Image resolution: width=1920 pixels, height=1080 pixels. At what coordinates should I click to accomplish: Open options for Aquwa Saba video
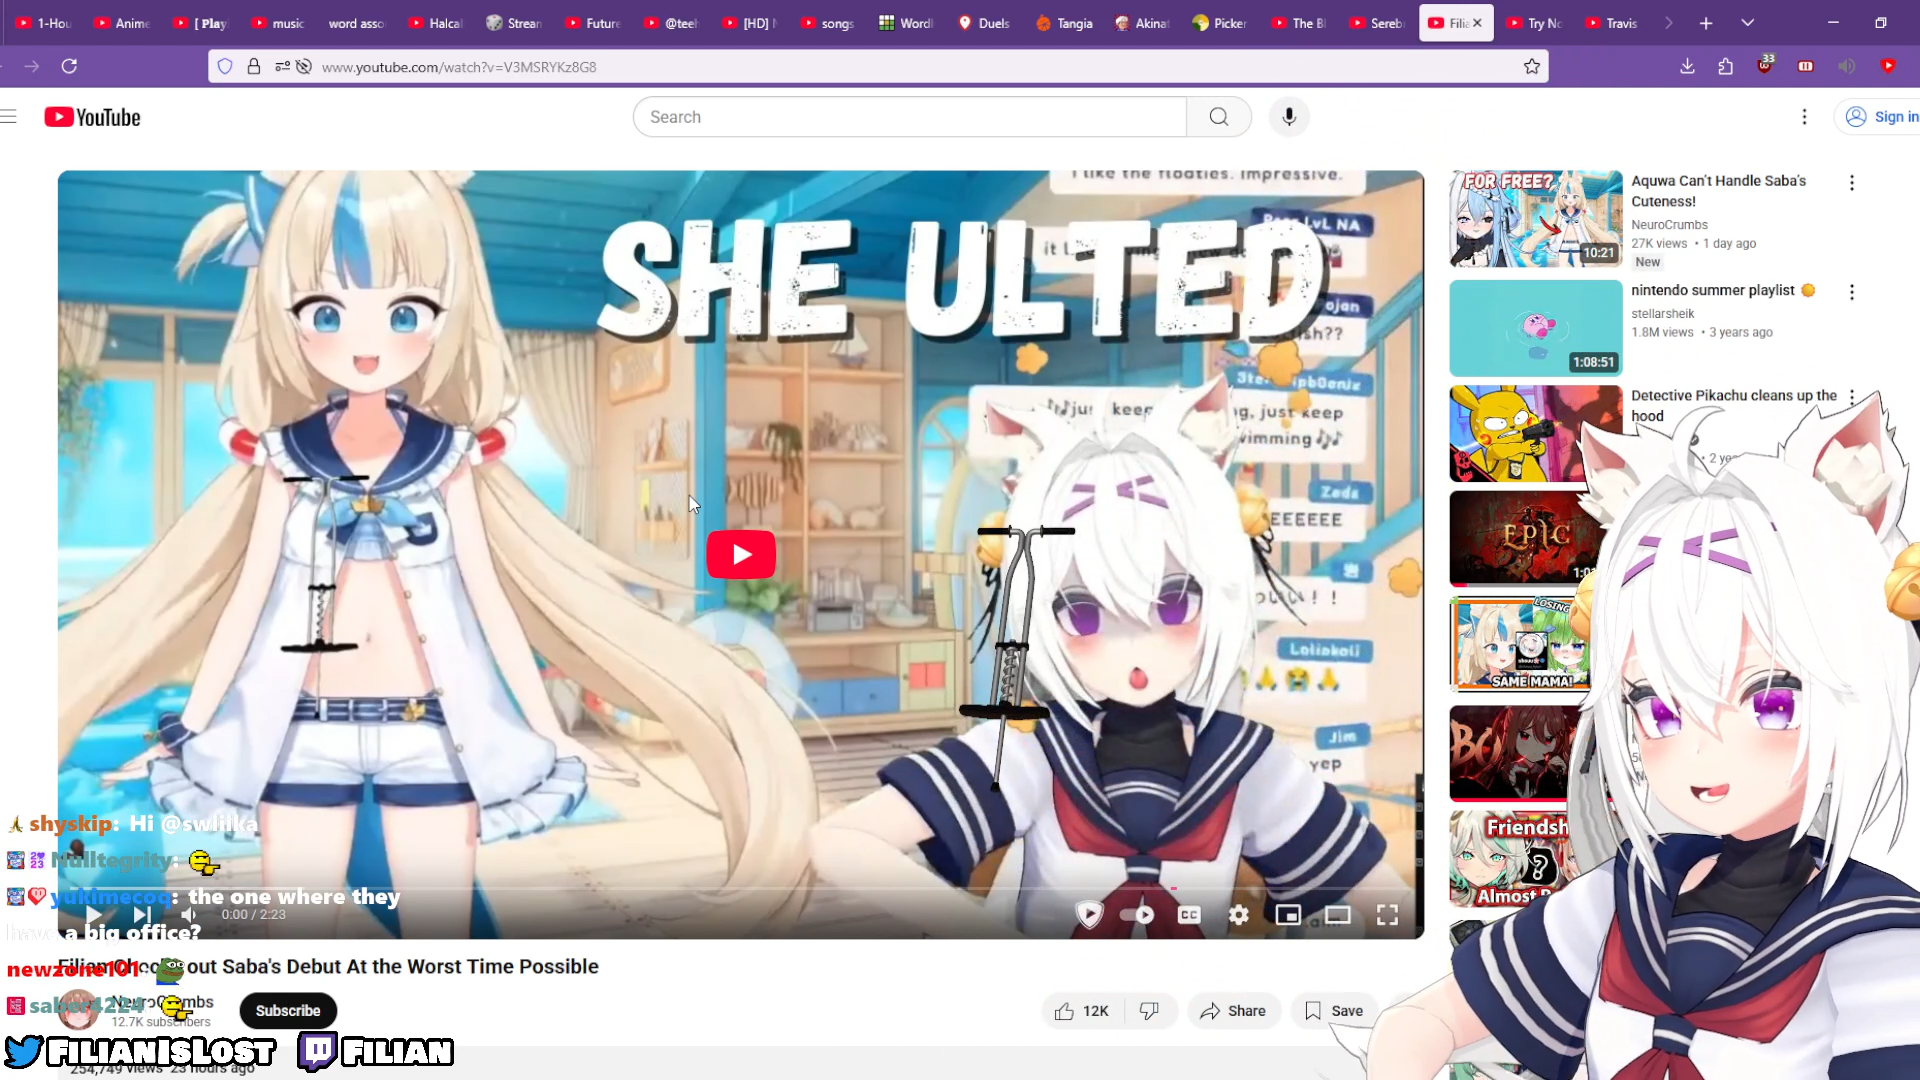1851,183
